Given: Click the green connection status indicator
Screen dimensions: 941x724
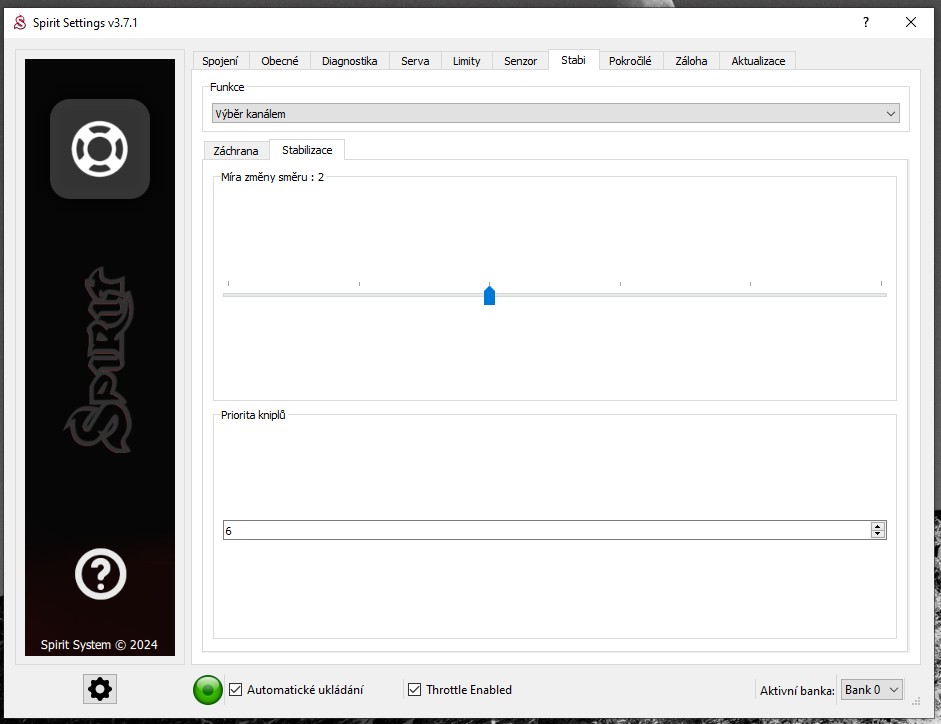Looking at the screenshot, I should coord(207,690).
